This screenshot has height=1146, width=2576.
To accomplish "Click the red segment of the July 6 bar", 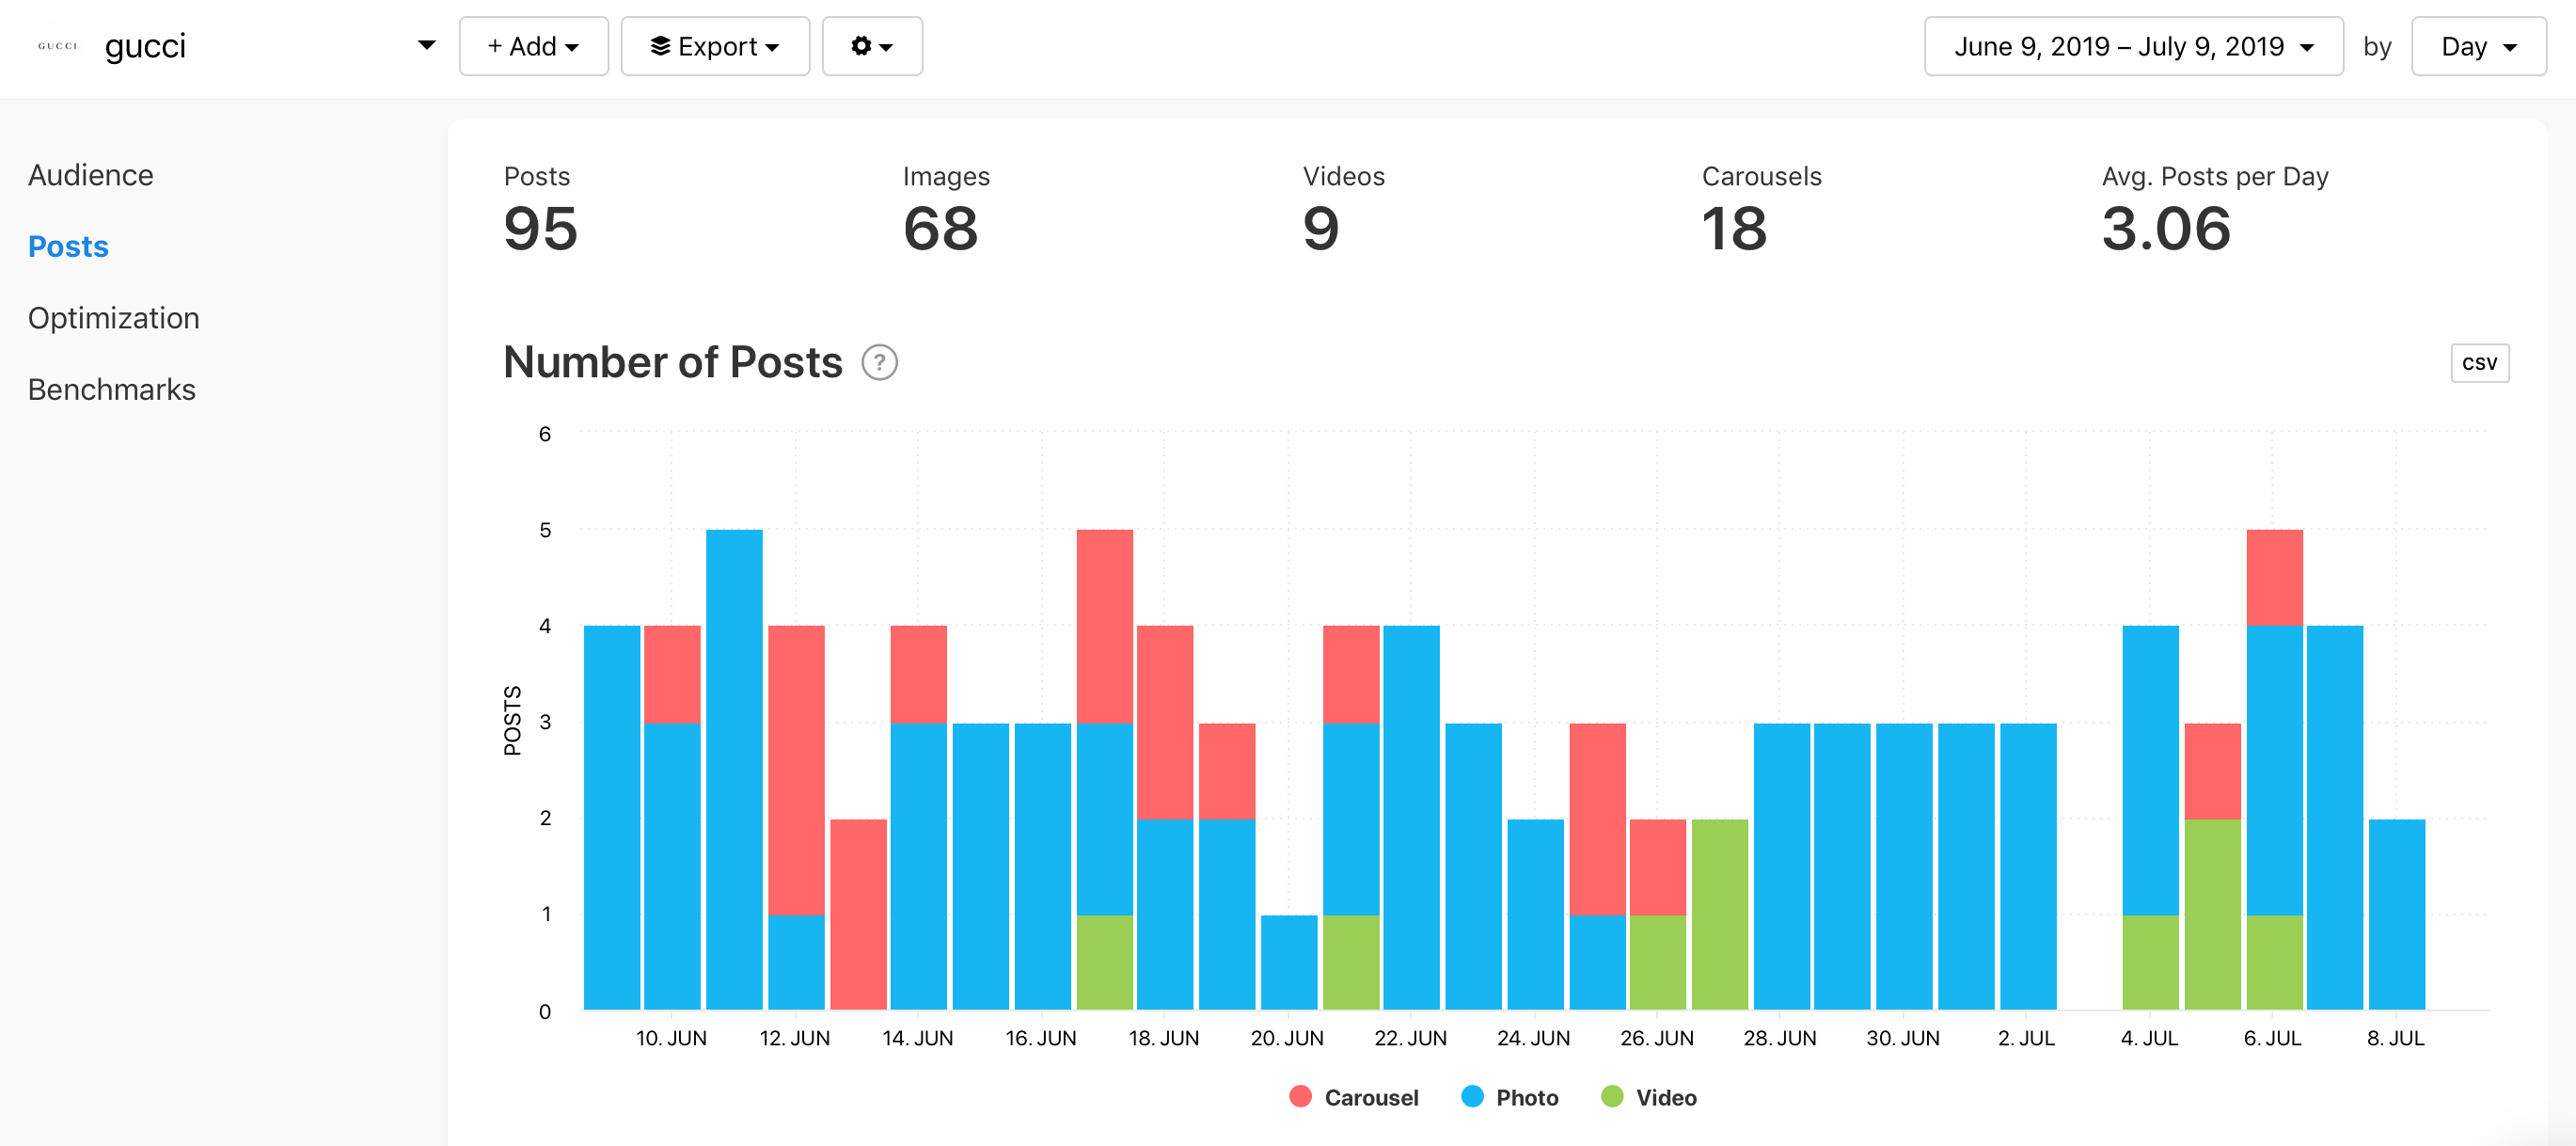I will [x=2274, y=577].
